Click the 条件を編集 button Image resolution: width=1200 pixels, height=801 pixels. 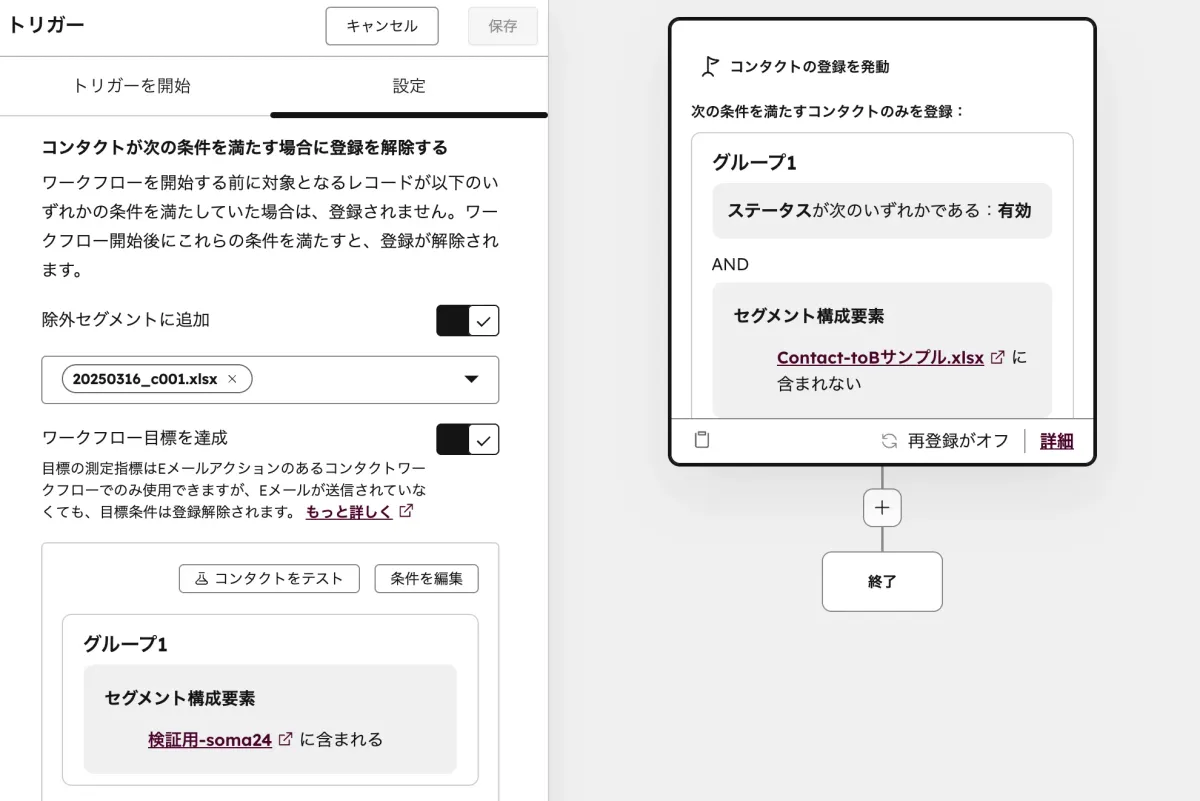pos(426,578)
